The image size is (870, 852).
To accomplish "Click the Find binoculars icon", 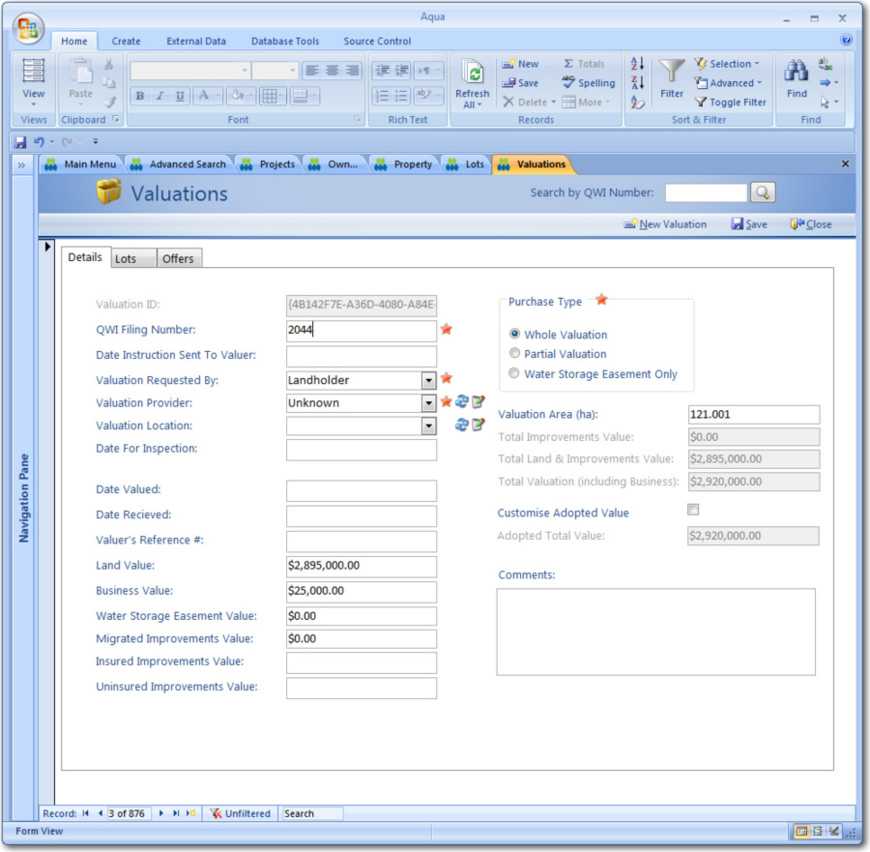I will click(x=796, y=72).
